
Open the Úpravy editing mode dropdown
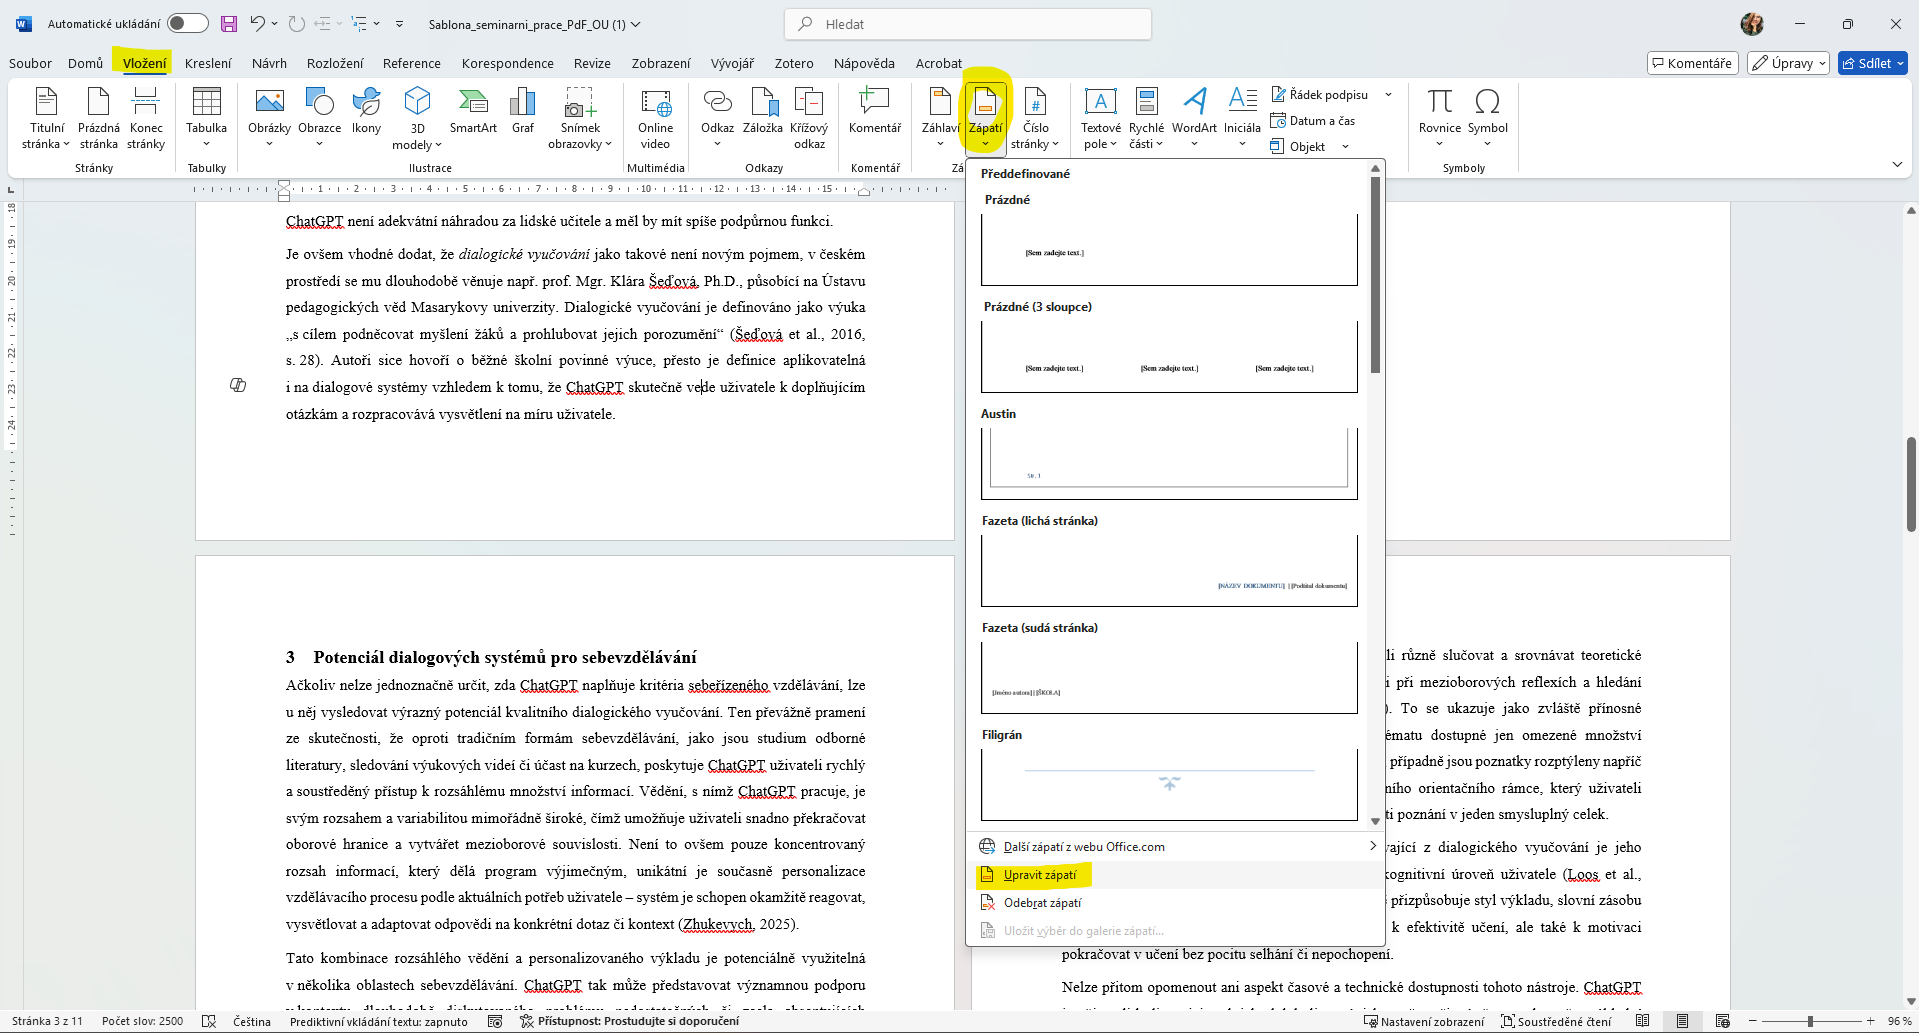[x=1789, y=63]
